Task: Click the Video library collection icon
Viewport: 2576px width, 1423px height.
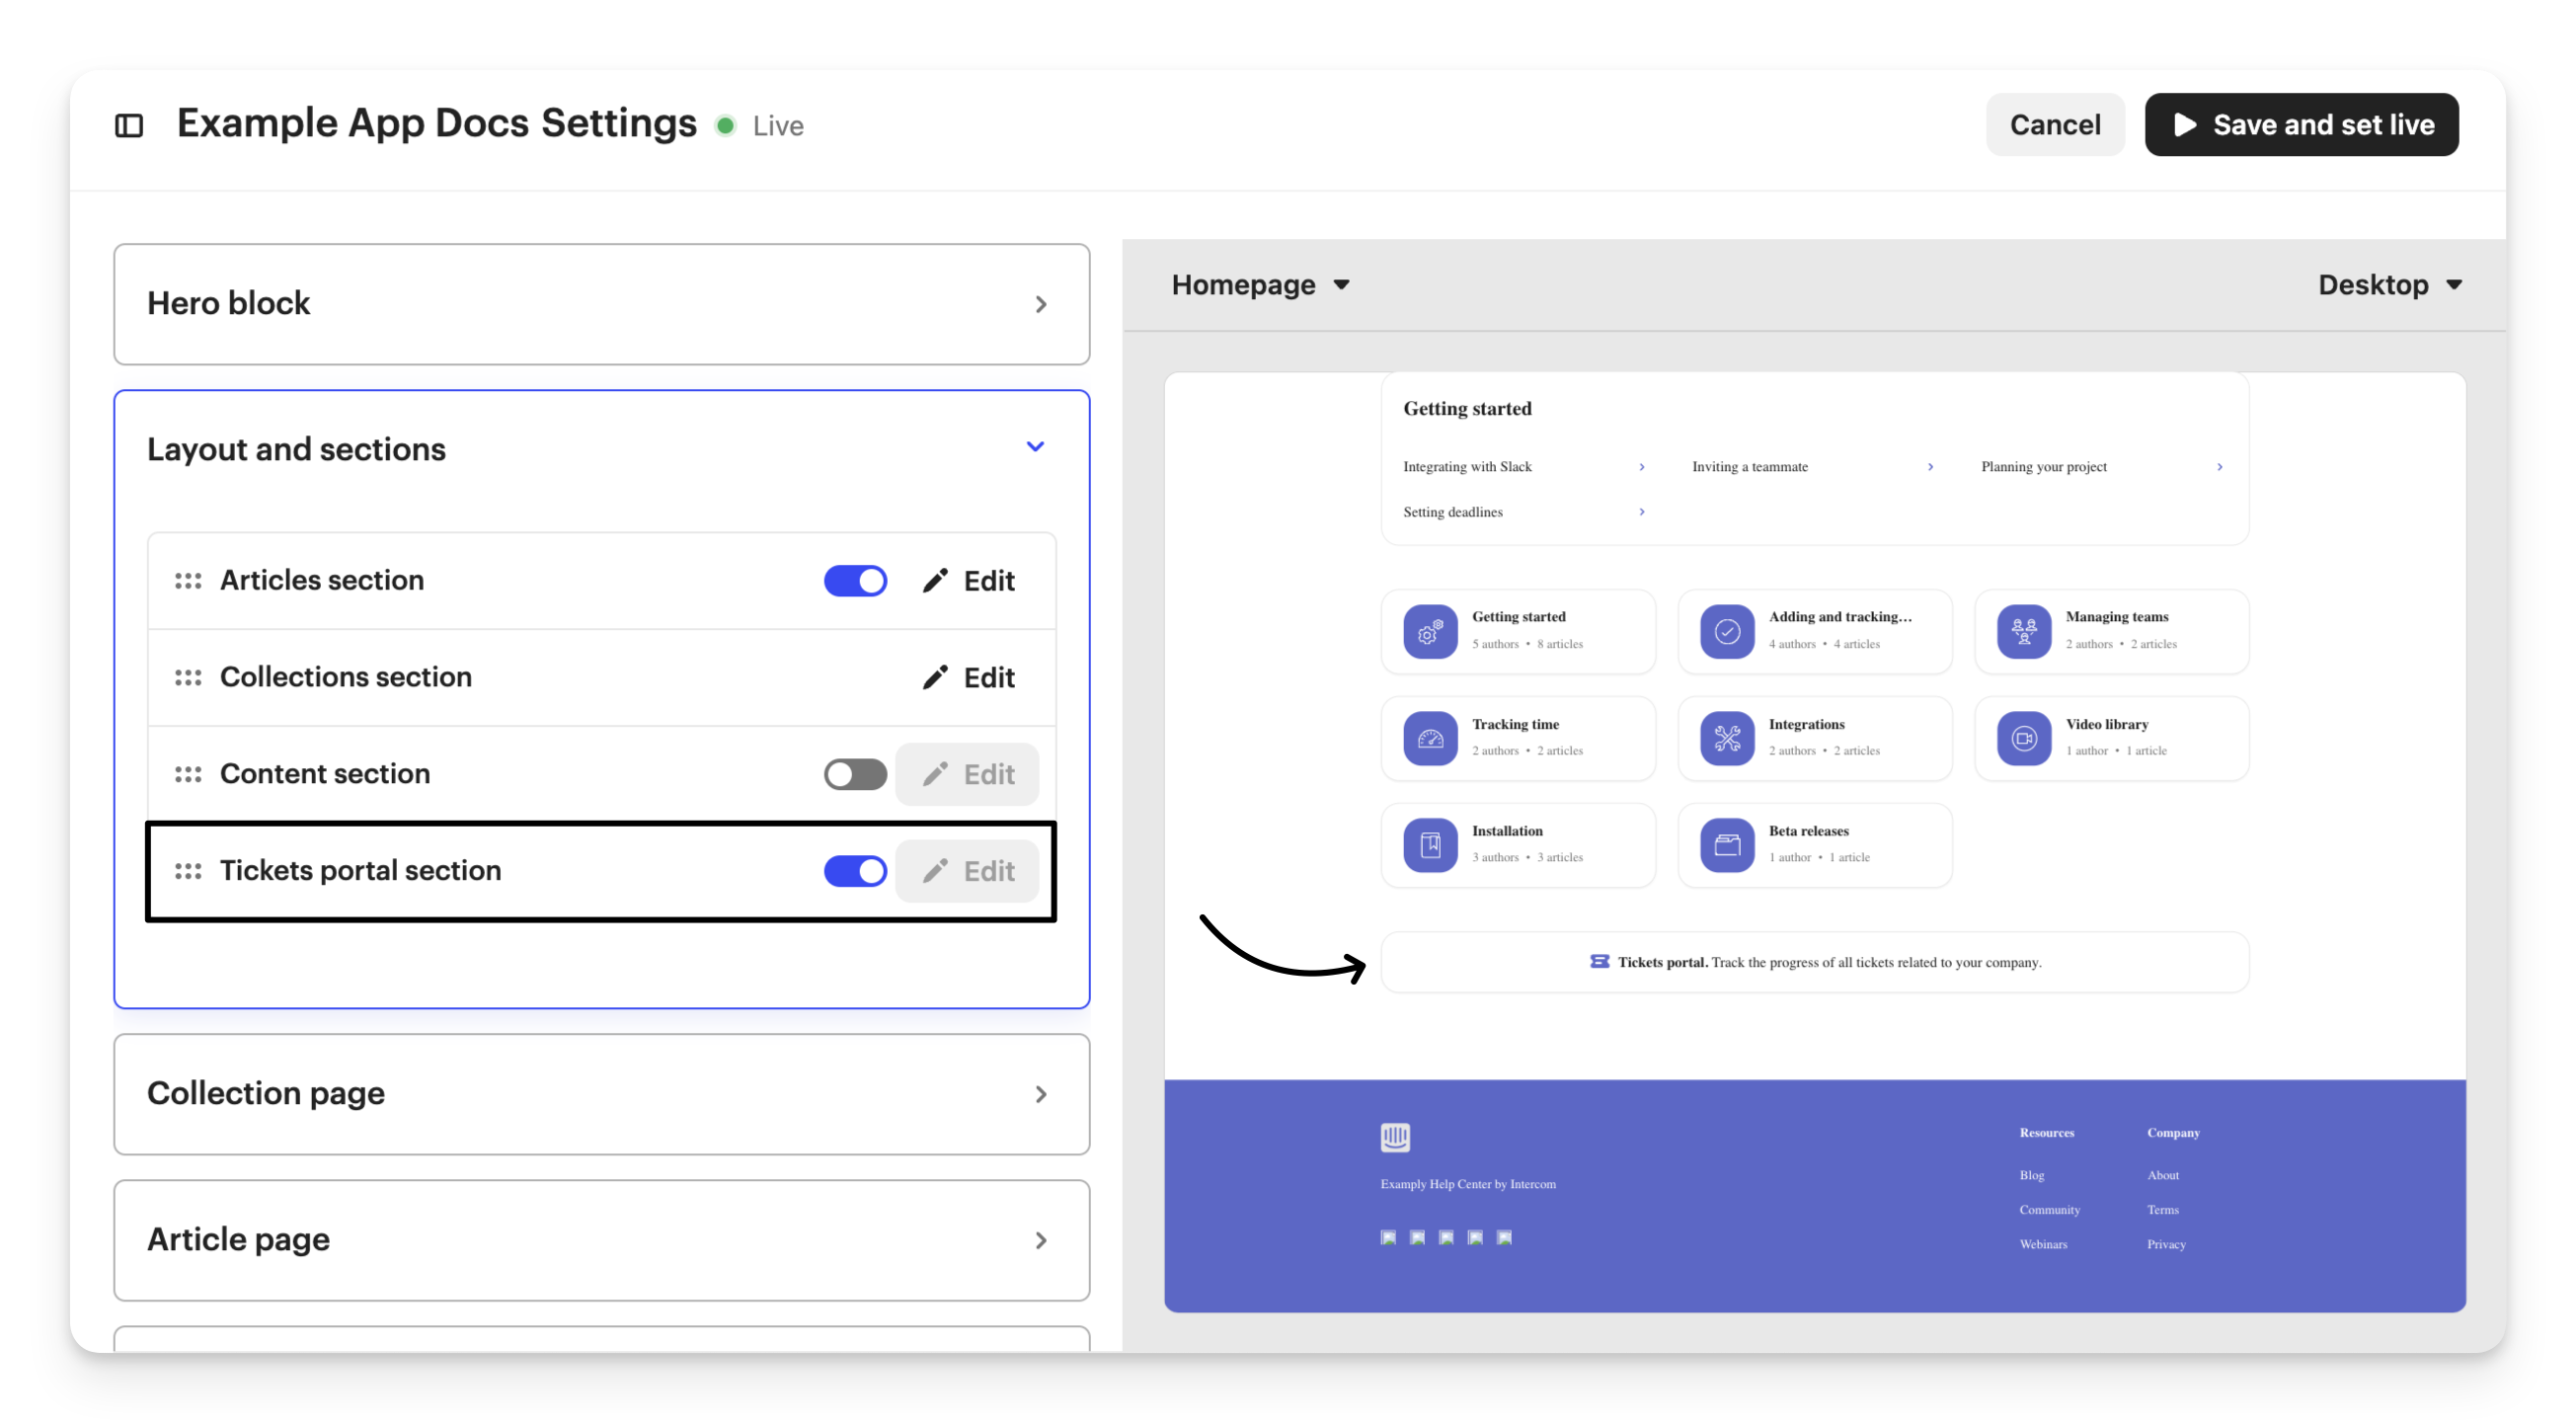Action: 2024,739
